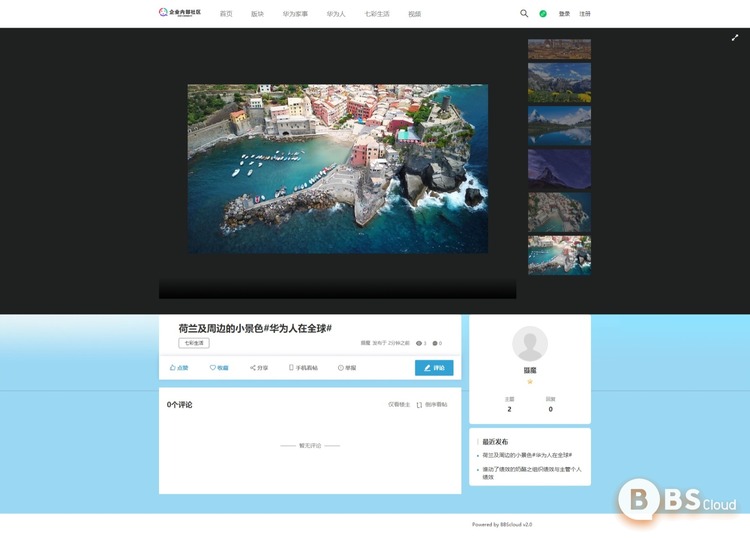Open recent post 荷兰及周边的小景色 link
This screenshot has height=538, width=750.
(527, 455)
